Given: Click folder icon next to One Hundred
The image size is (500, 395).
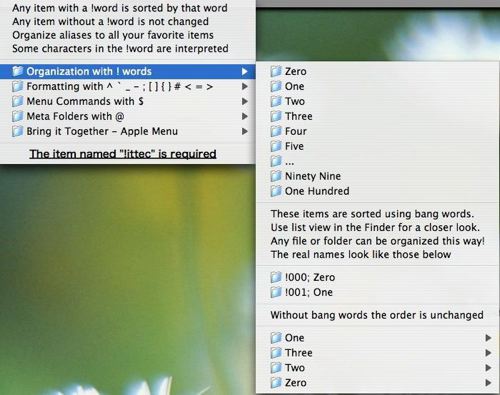Looking at the screenshot, I should (x=276, y=191).
